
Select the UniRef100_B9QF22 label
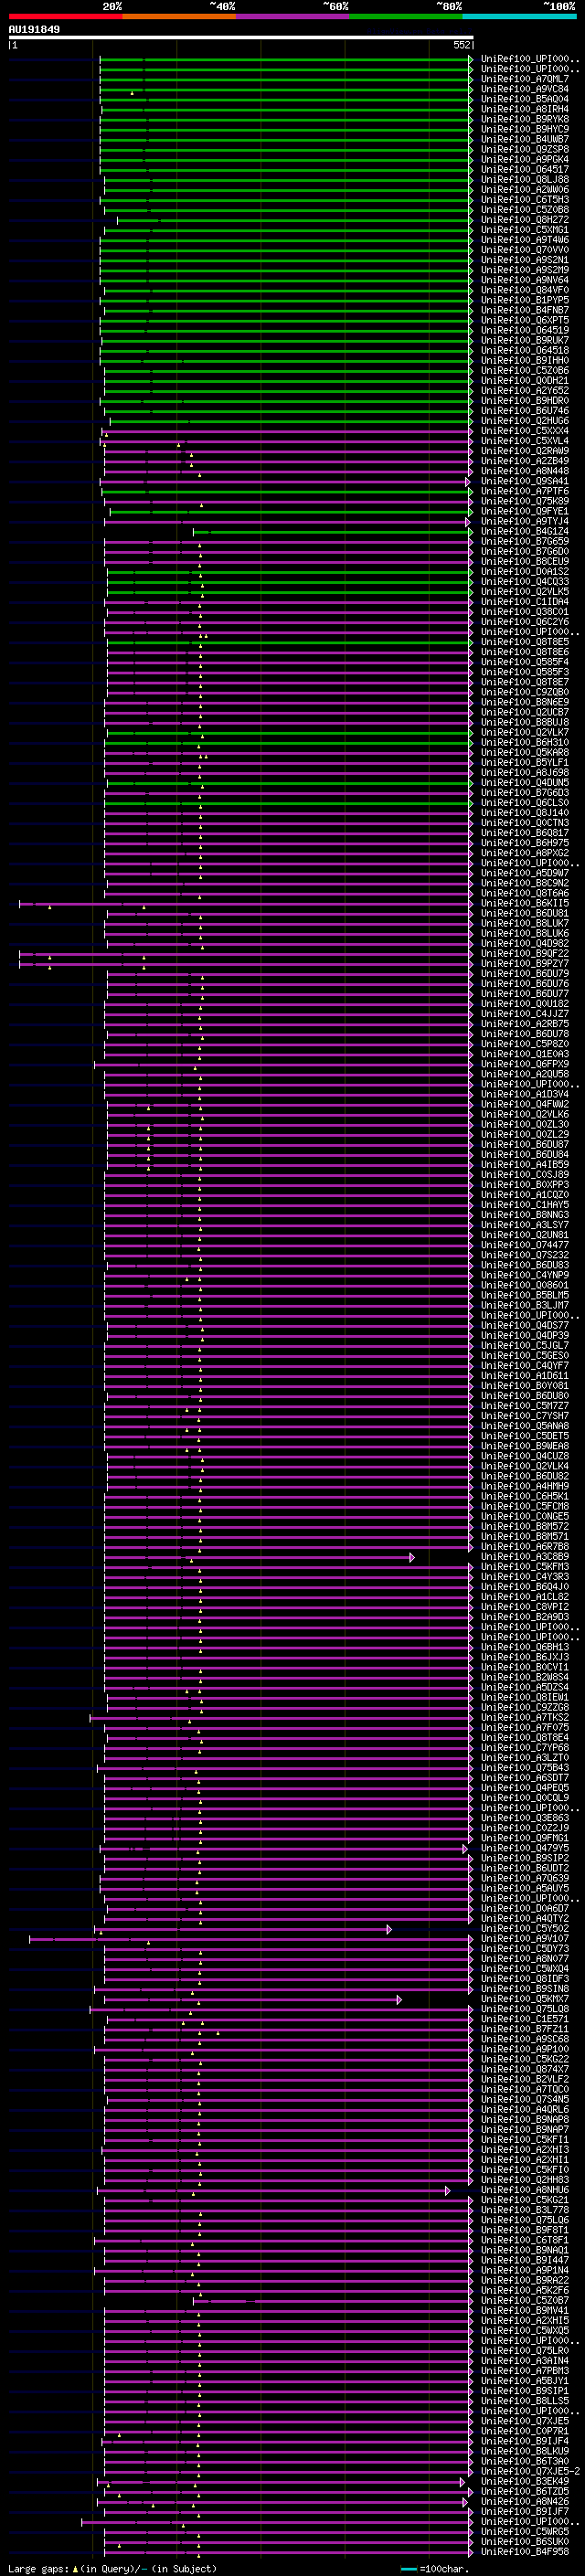click(x=525, y=953)
